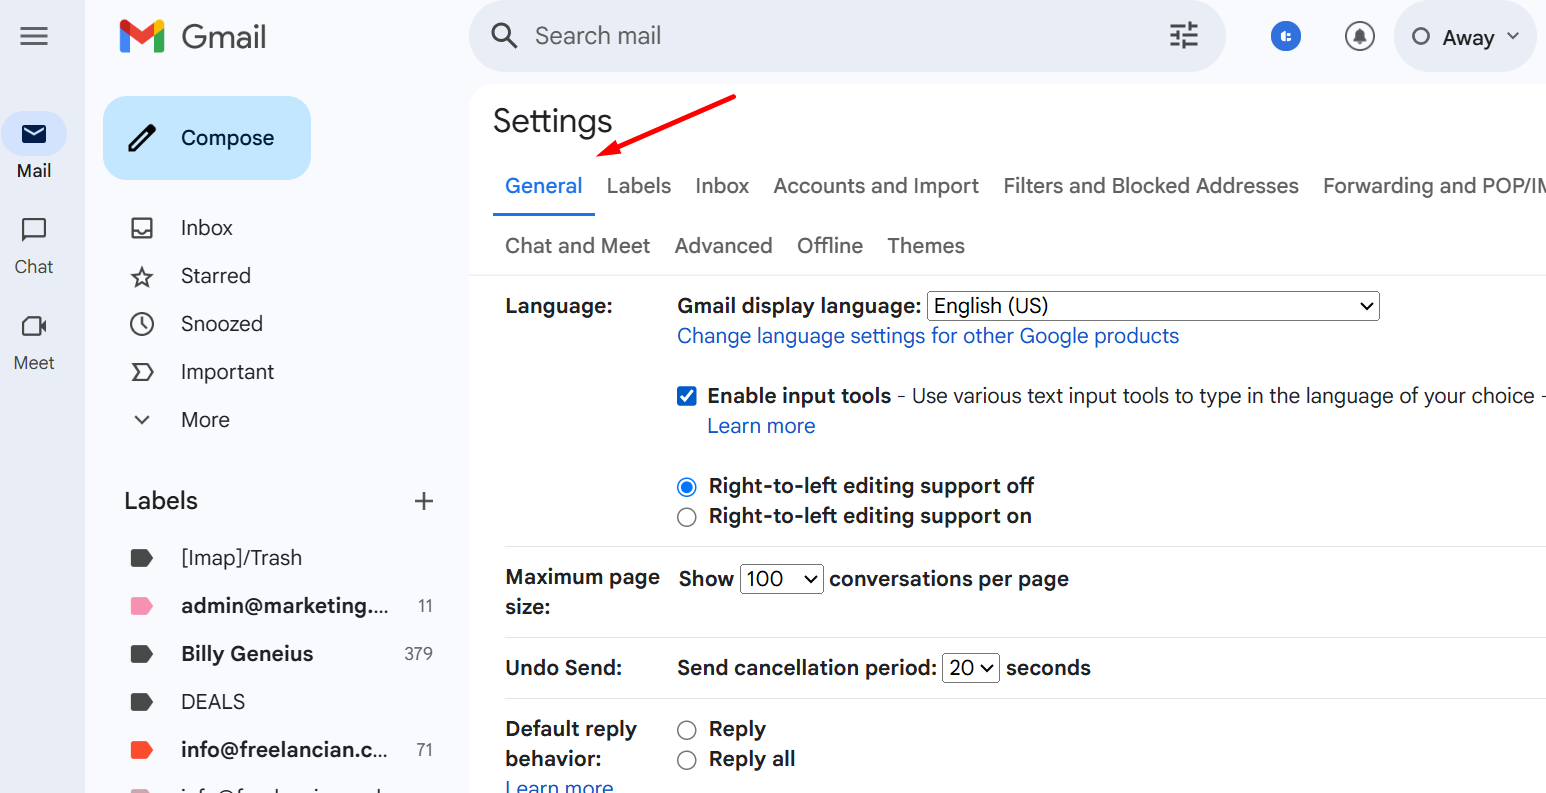The width and height of the screenshot is (1546, 793).
Task: Create a new label with the plus icon
Action: coord(424,501)
